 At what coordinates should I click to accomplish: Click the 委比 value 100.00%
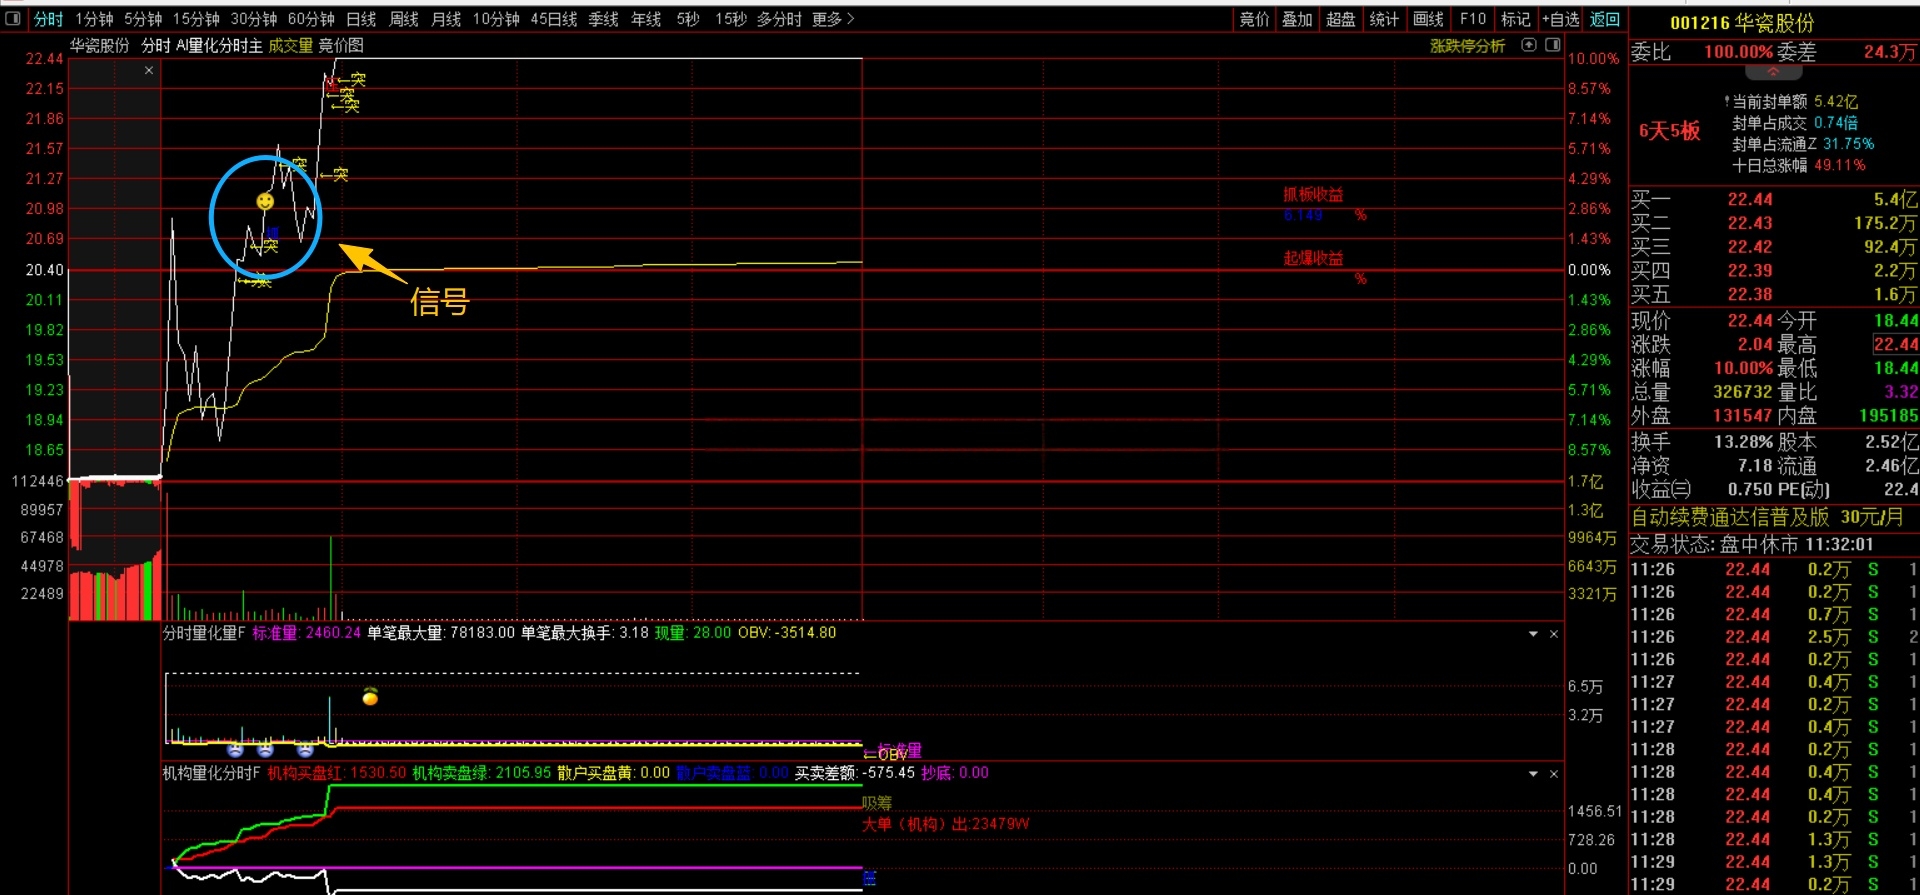tap(1739, 52)
